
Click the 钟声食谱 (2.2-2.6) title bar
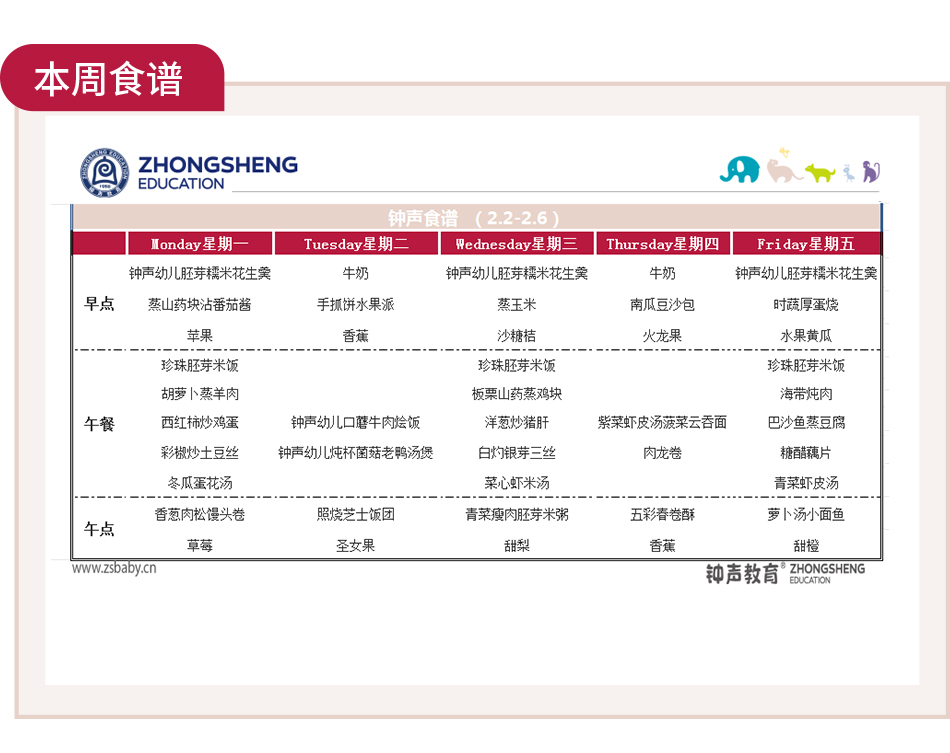click(x=475, y=218)
